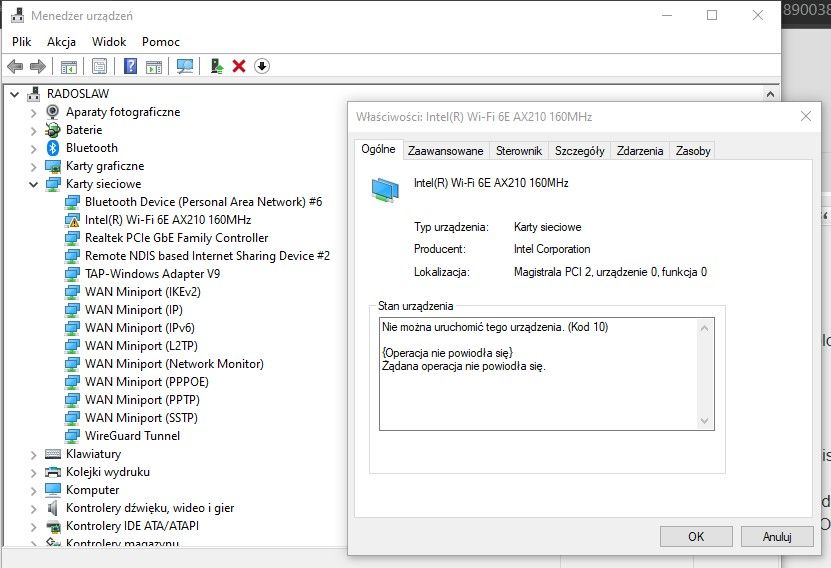Viewport: 831px width, 568px height.
Task: Open the Akcja menu
Action: point(61,42)
